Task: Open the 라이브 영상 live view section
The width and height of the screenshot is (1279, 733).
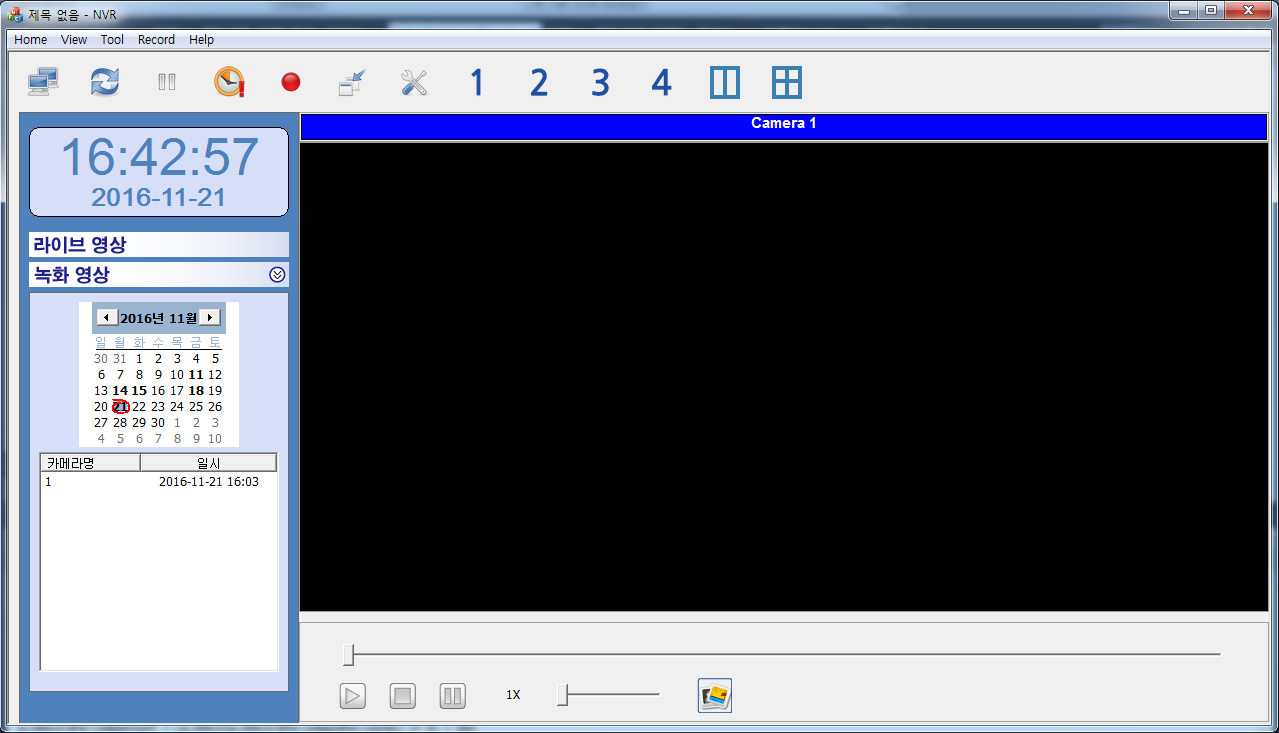Action: pos(158,245)
